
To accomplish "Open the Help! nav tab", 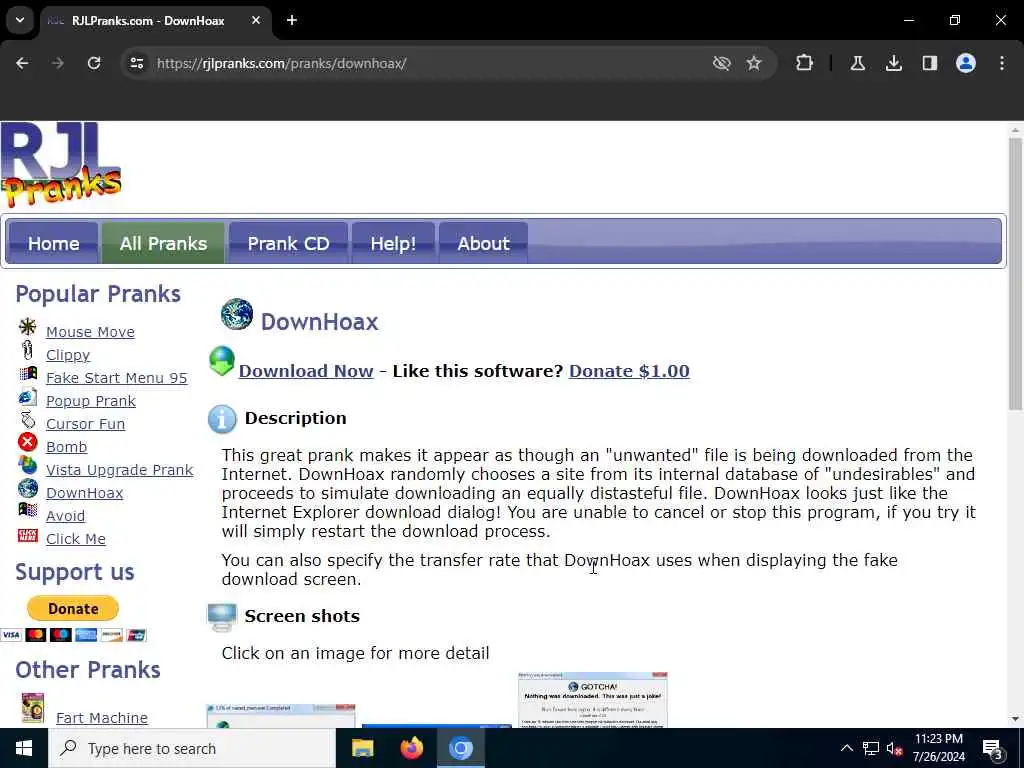I will (393, 243).
